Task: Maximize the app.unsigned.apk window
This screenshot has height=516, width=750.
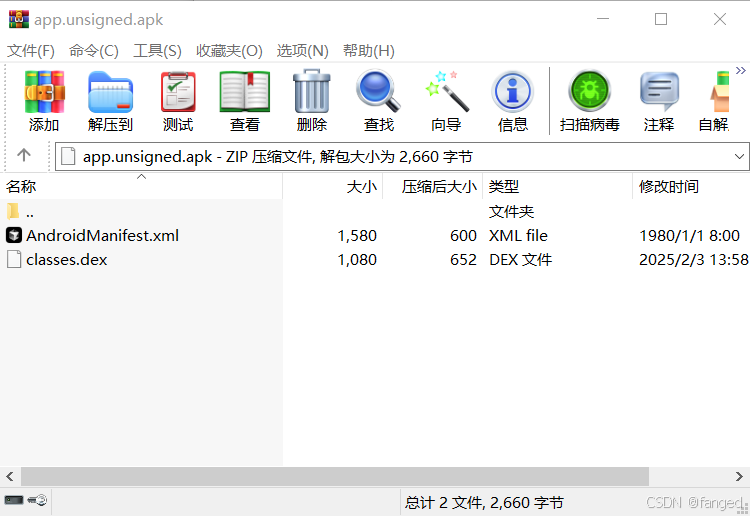Action: coord(661,19)
